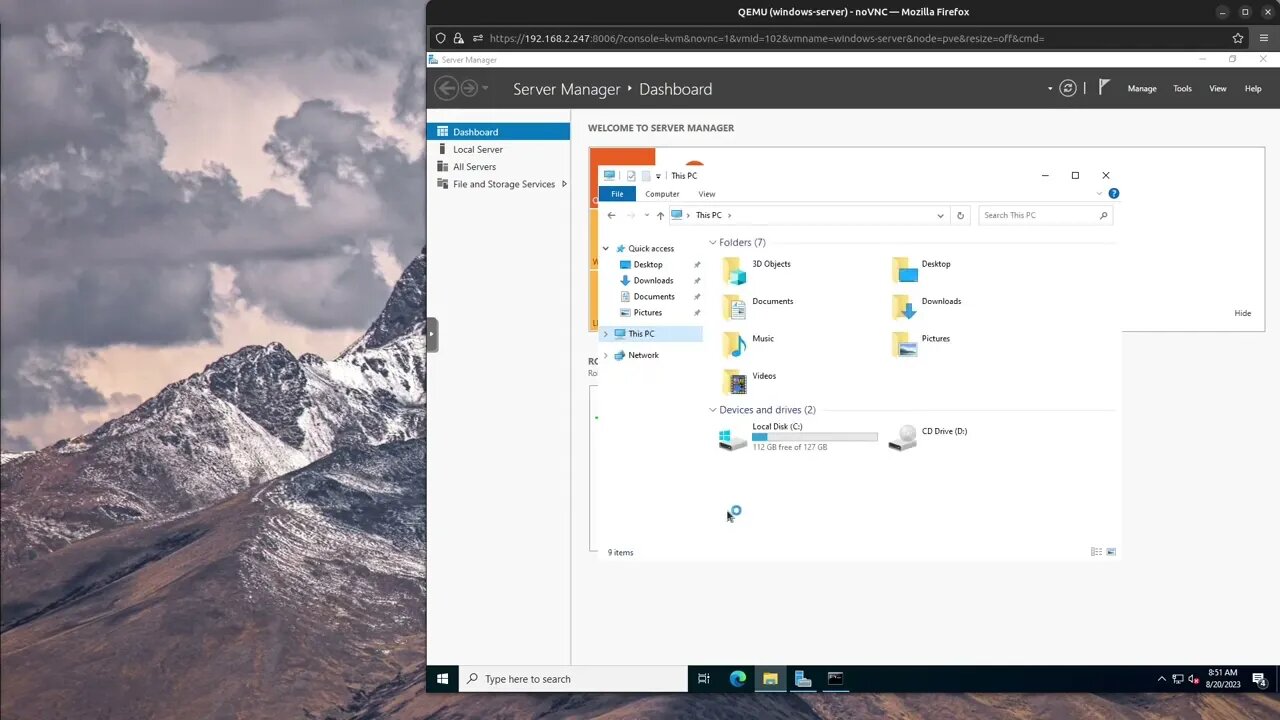The width and height of the screenshot is (1280, 720).
Task: Open Downloads under Quick access
Action: [x=653, y=281]
